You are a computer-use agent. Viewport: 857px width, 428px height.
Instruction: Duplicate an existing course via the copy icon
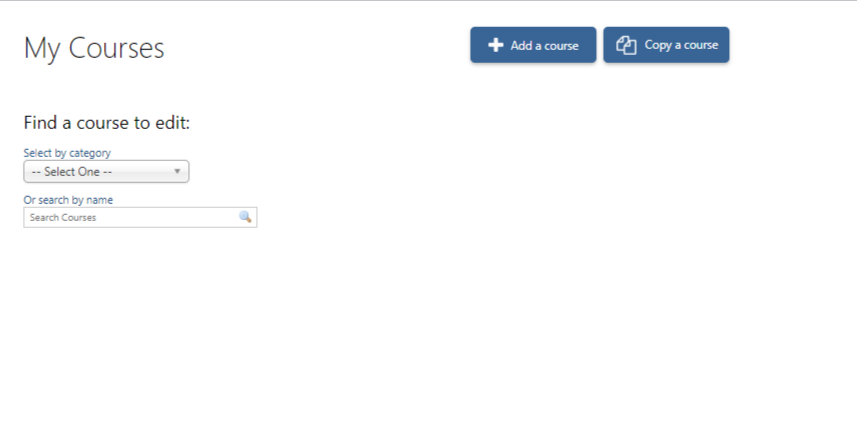point(626,45)
